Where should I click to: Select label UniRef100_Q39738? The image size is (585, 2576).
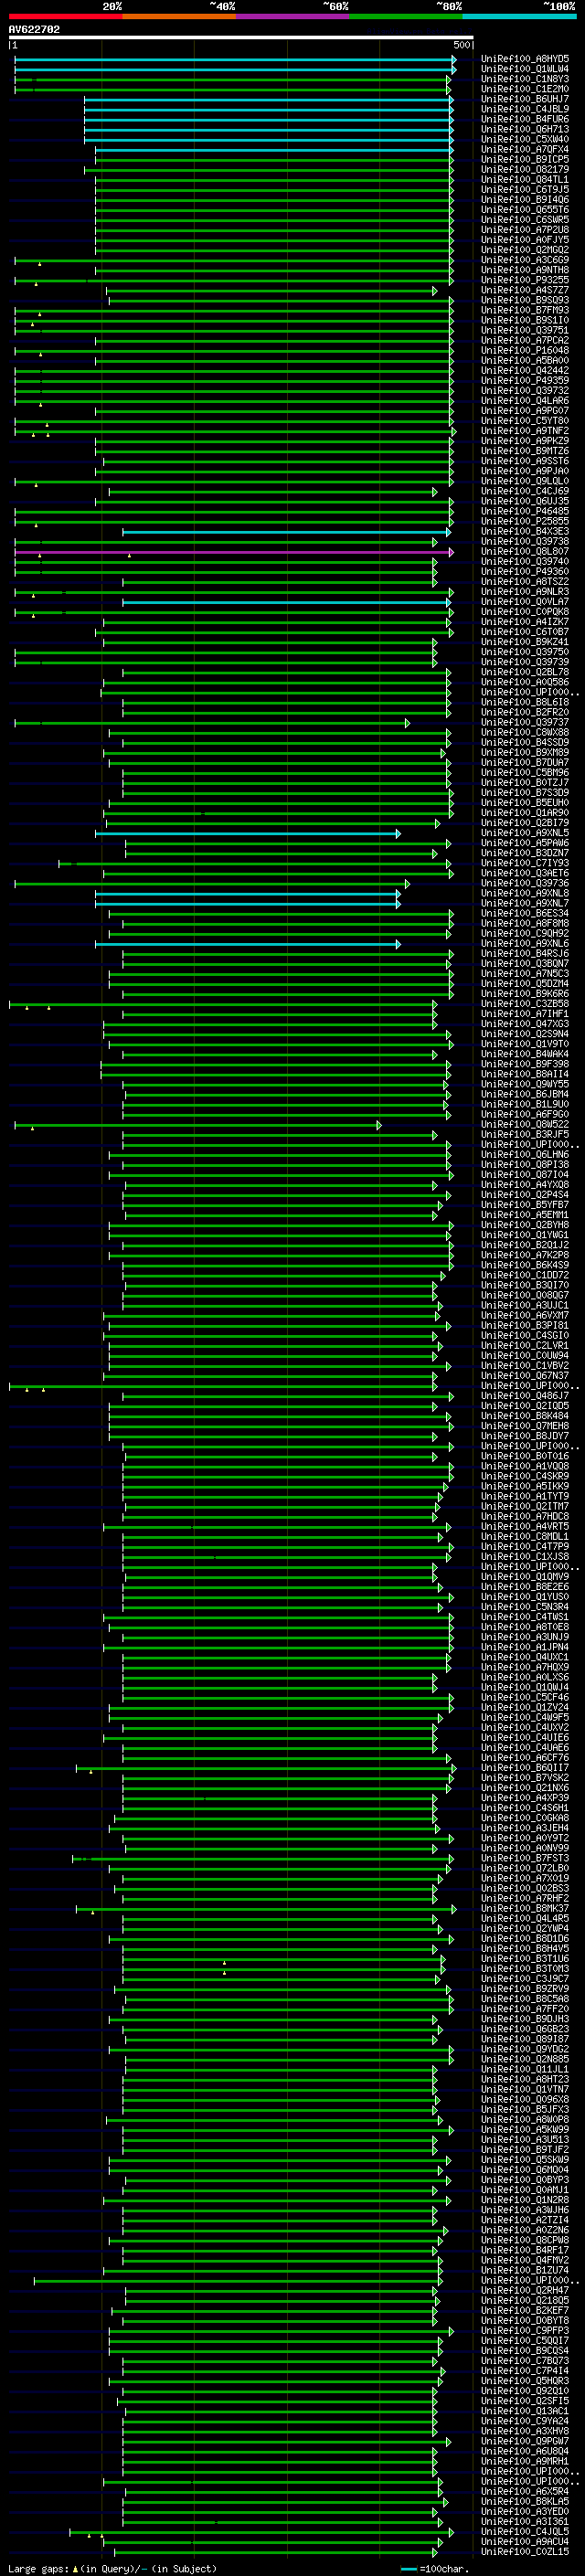524,541
